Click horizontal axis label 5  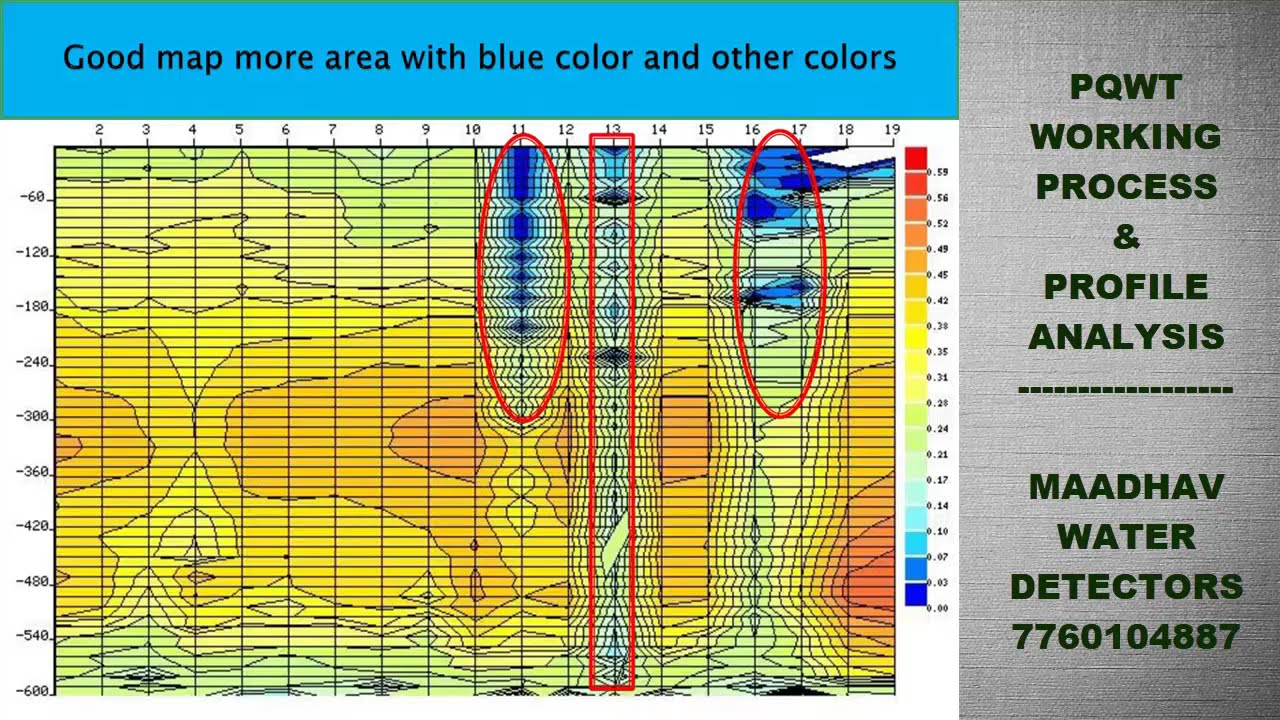239,130
